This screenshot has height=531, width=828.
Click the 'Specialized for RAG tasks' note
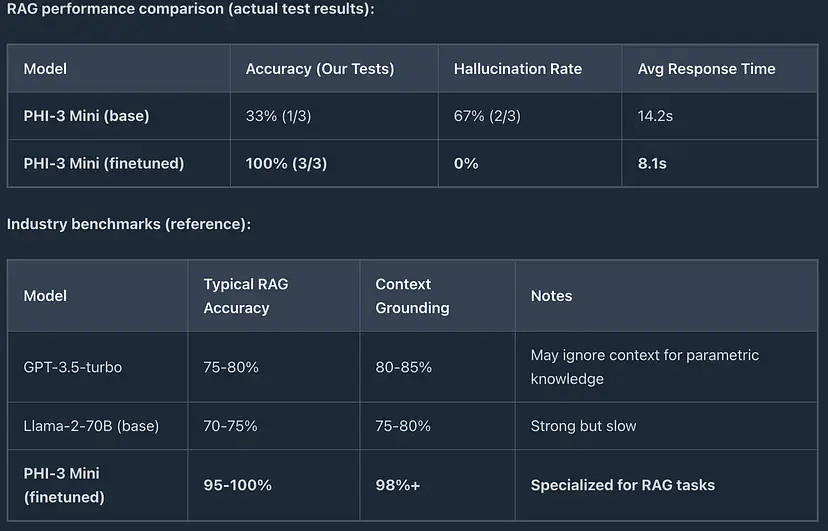[x=622, y=485]
